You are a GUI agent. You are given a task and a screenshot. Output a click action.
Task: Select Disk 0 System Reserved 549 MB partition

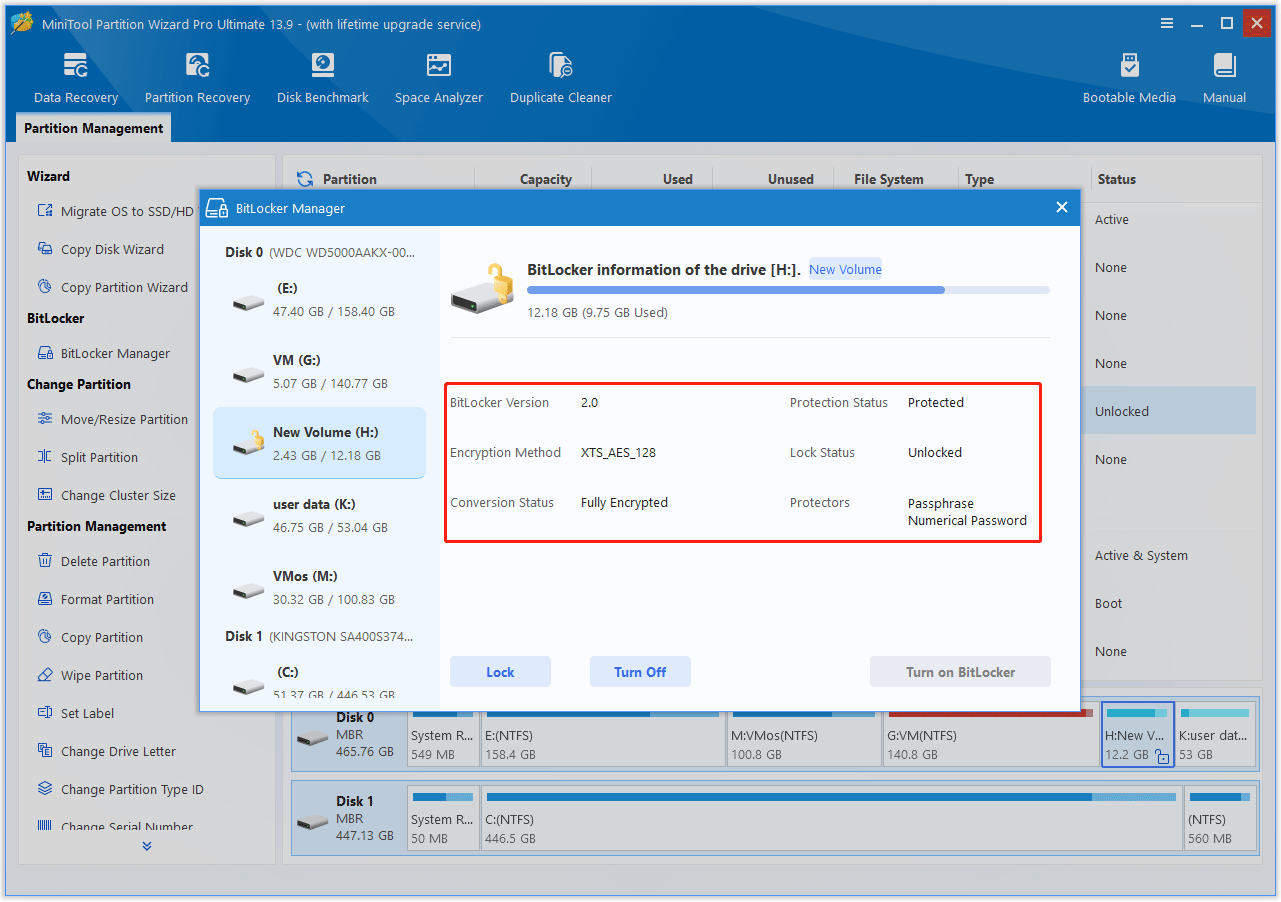click(x=443, y=734)
